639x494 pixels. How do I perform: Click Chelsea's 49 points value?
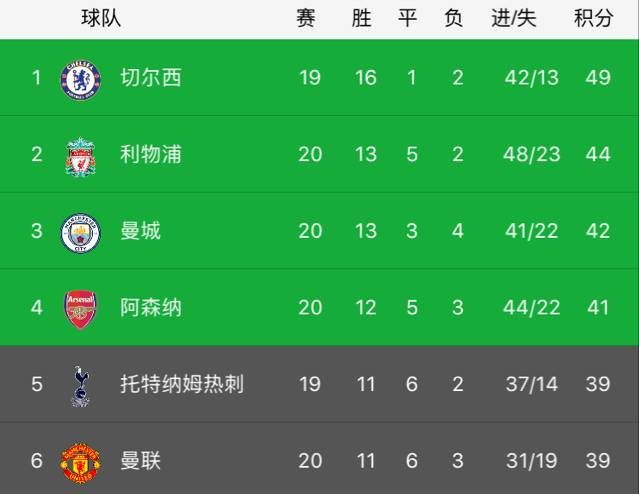tap(598, 77)
